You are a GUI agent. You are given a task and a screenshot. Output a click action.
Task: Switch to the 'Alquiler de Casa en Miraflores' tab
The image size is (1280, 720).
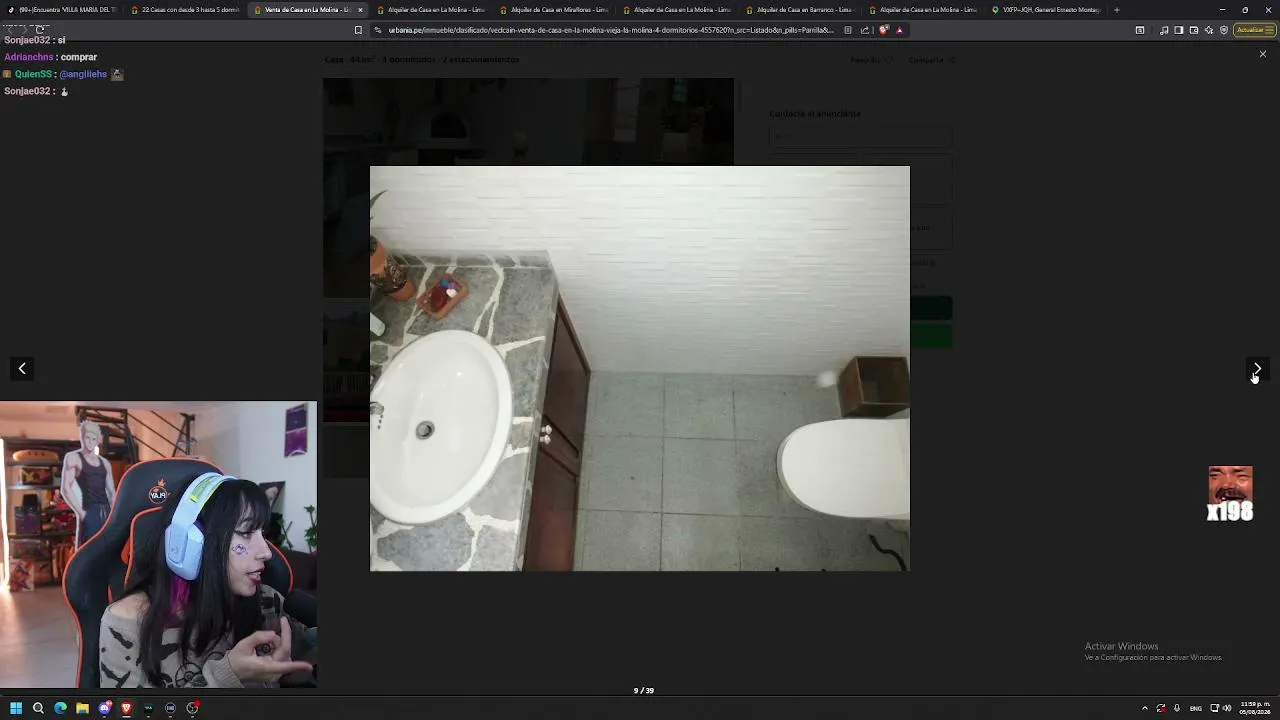[556, 10]
